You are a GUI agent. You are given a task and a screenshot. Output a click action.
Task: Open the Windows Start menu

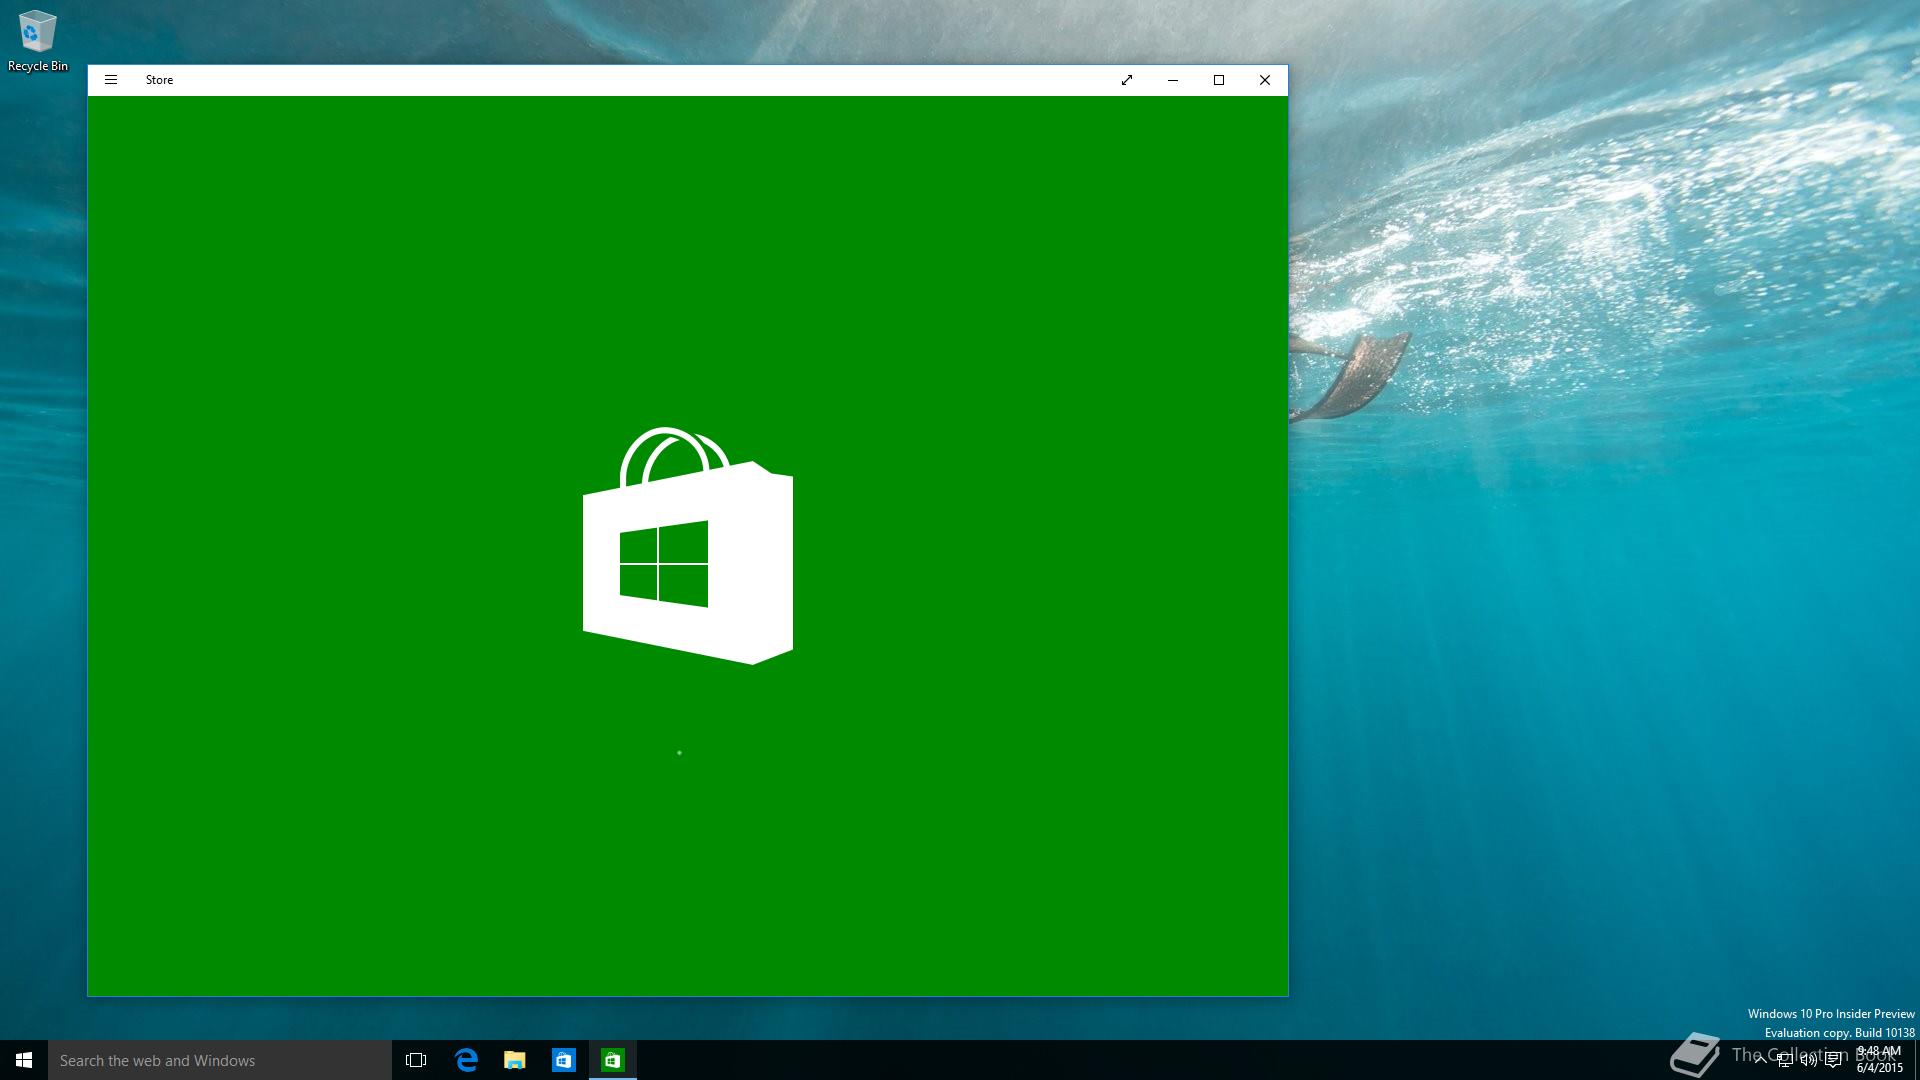(24, 1060)
